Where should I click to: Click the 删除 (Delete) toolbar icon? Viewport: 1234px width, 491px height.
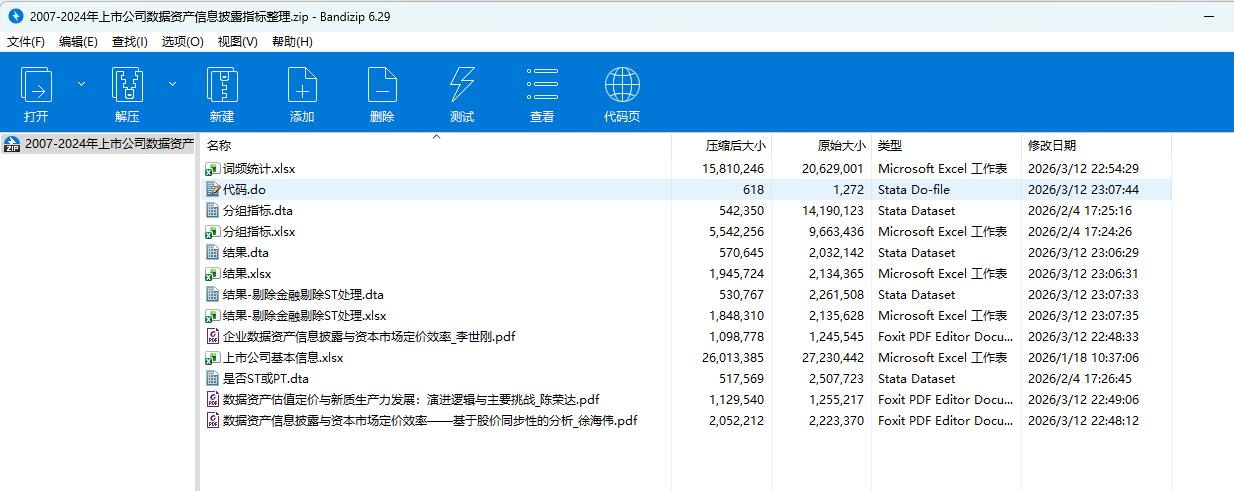[x=382, y=85]
